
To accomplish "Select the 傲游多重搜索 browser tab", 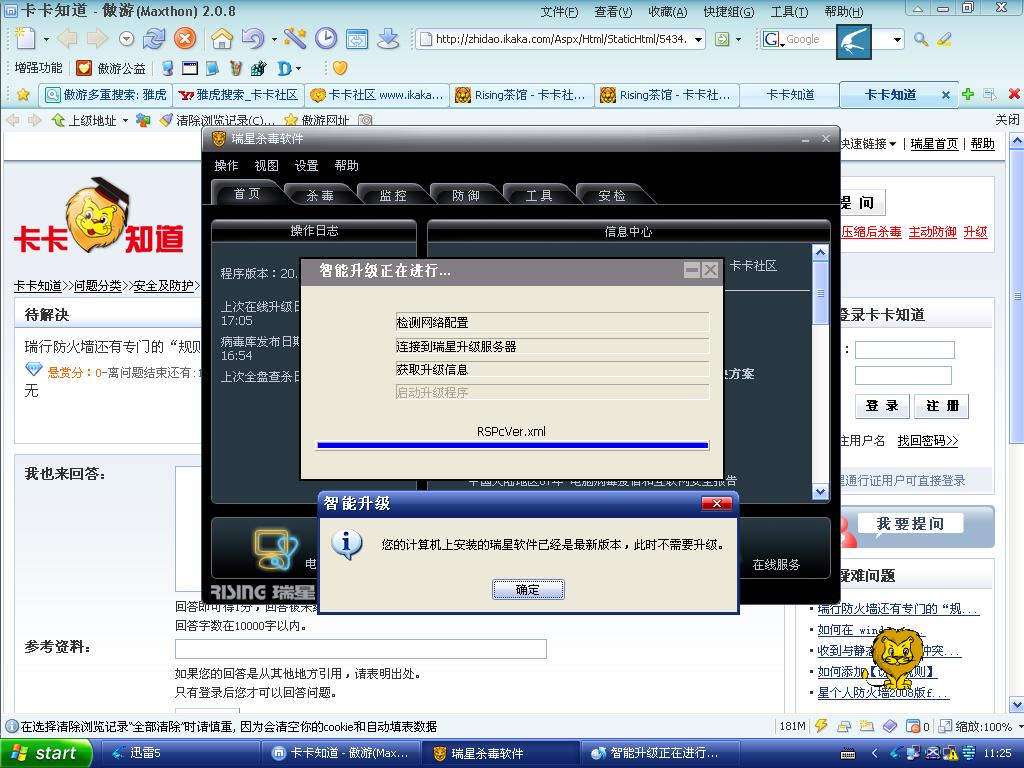I will coord(105,95).
